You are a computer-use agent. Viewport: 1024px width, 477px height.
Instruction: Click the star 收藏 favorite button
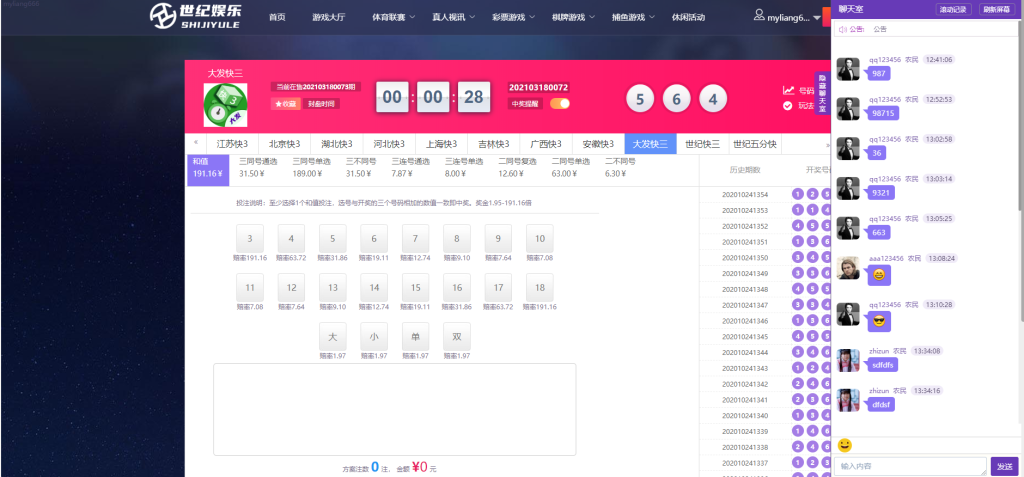point(285,104)
